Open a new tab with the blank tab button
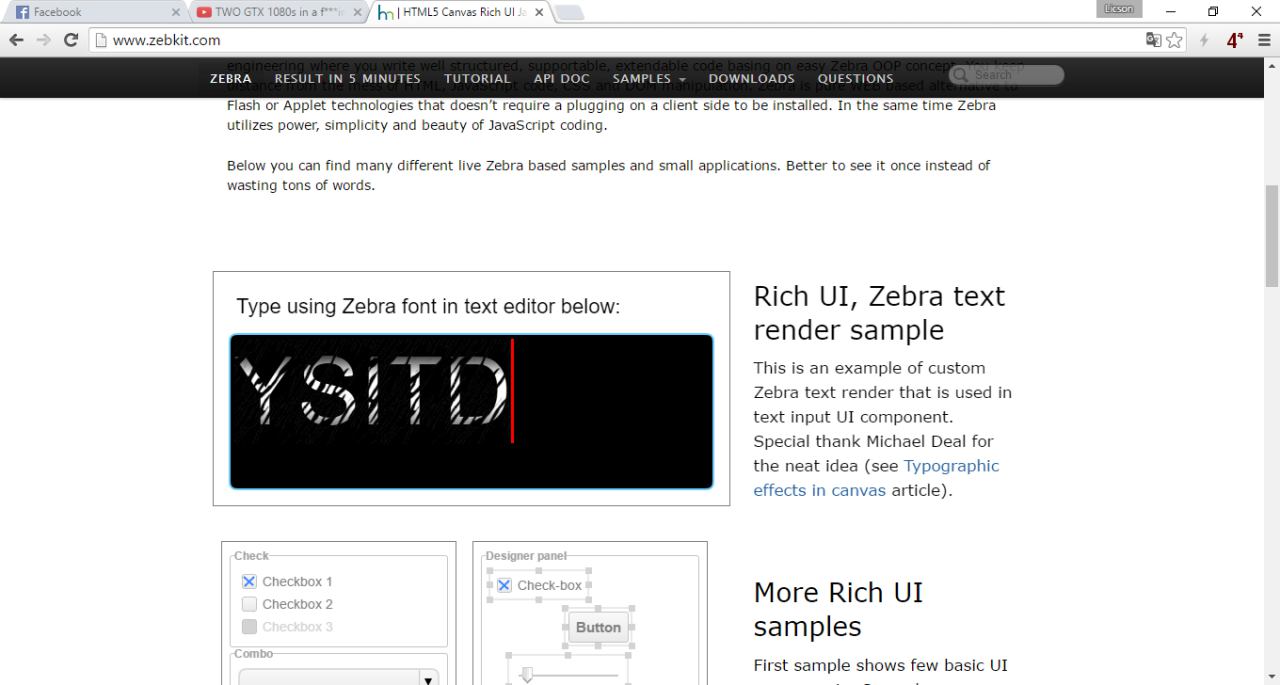The image size is (1280, 685). pos(569,13)
